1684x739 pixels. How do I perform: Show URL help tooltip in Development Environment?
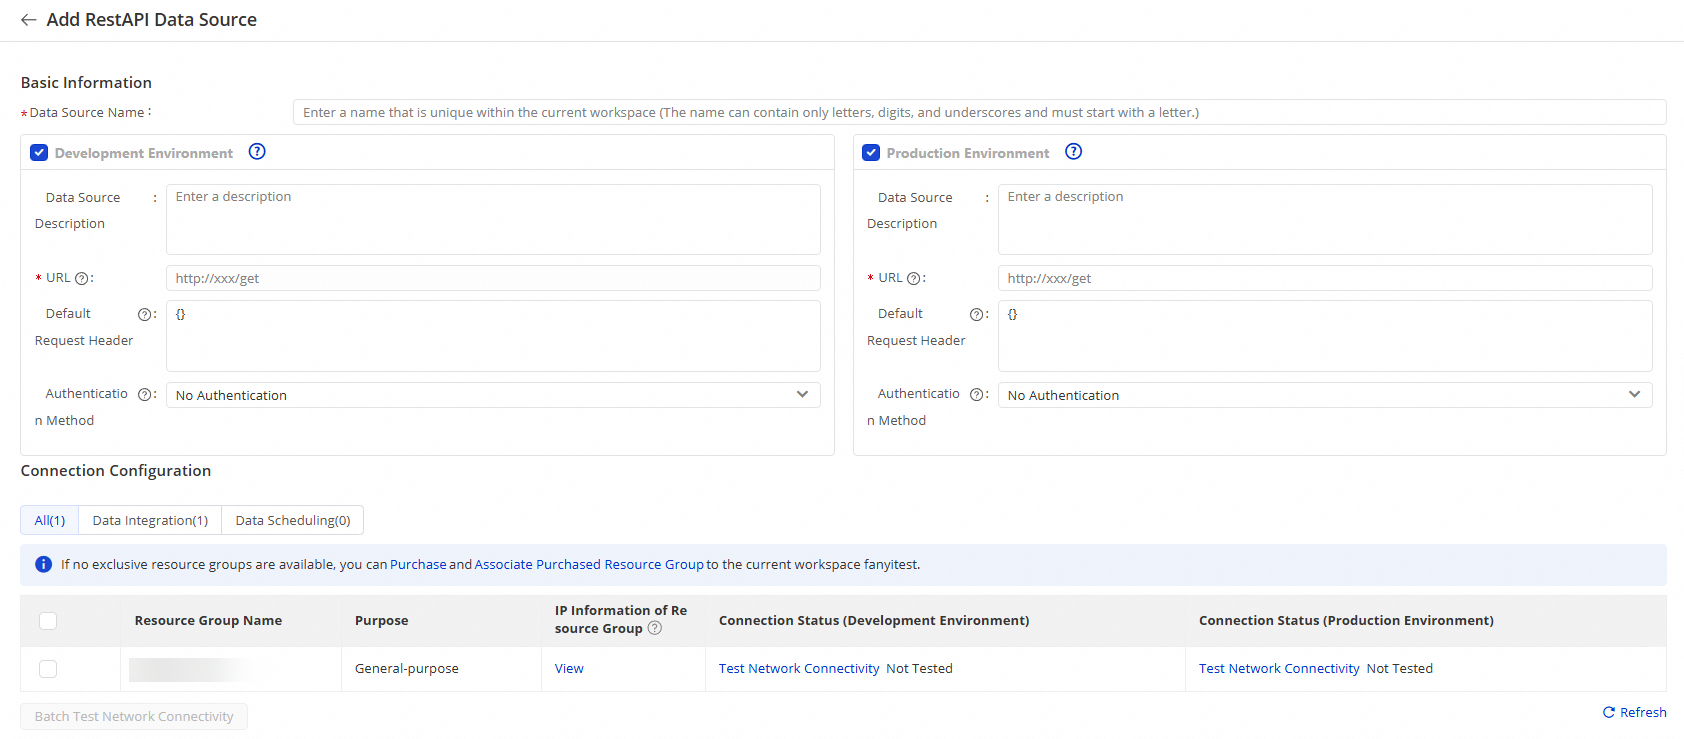[x=82, y=279]
